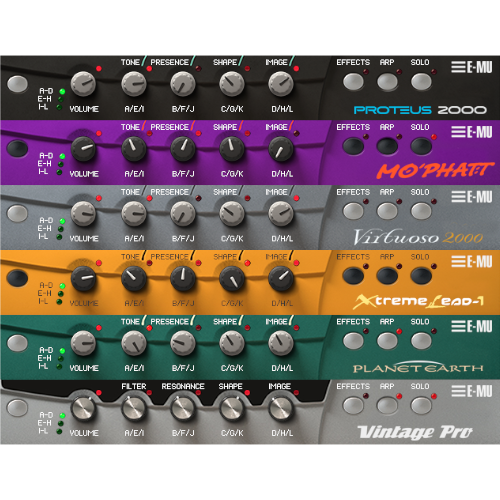Adjust the Vintage Pro Filter knob
The height and width of the screenshot is (500, 500).
(x=134, y=408)
